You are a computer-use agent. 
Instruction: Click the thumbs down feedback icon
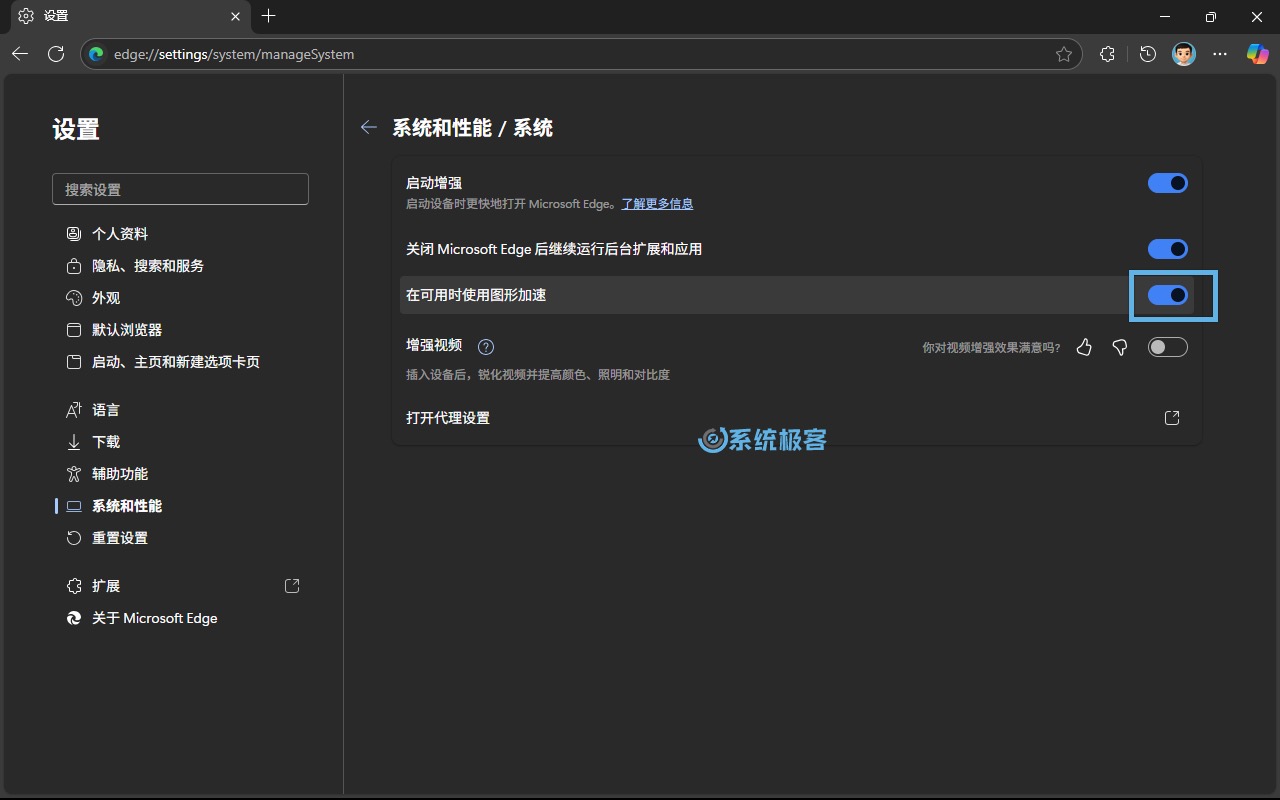click(x=1120, y=347)
